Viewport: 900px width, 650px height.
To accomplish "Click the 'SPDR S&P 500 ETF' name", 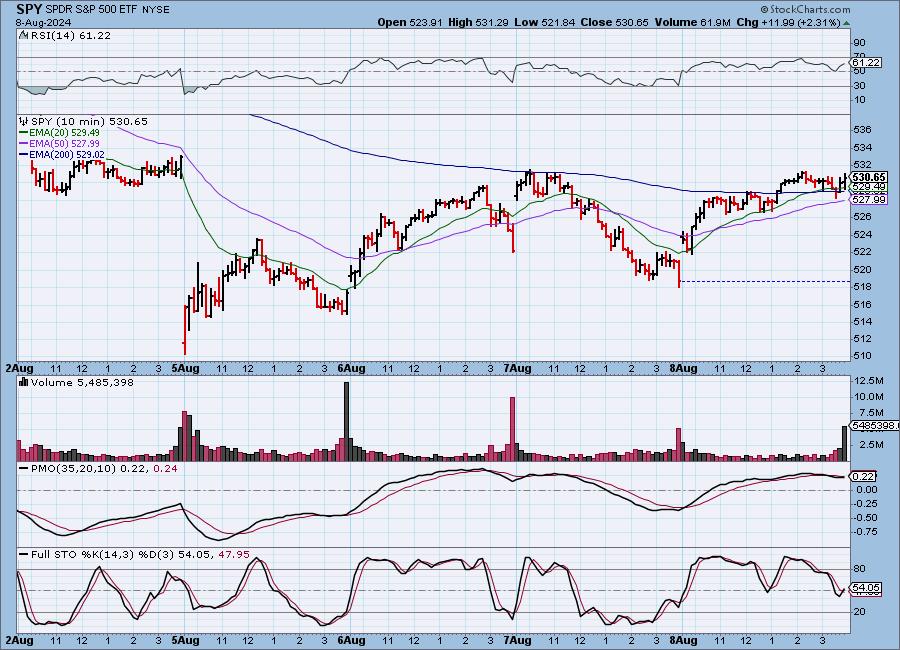I will coord(92,10).
